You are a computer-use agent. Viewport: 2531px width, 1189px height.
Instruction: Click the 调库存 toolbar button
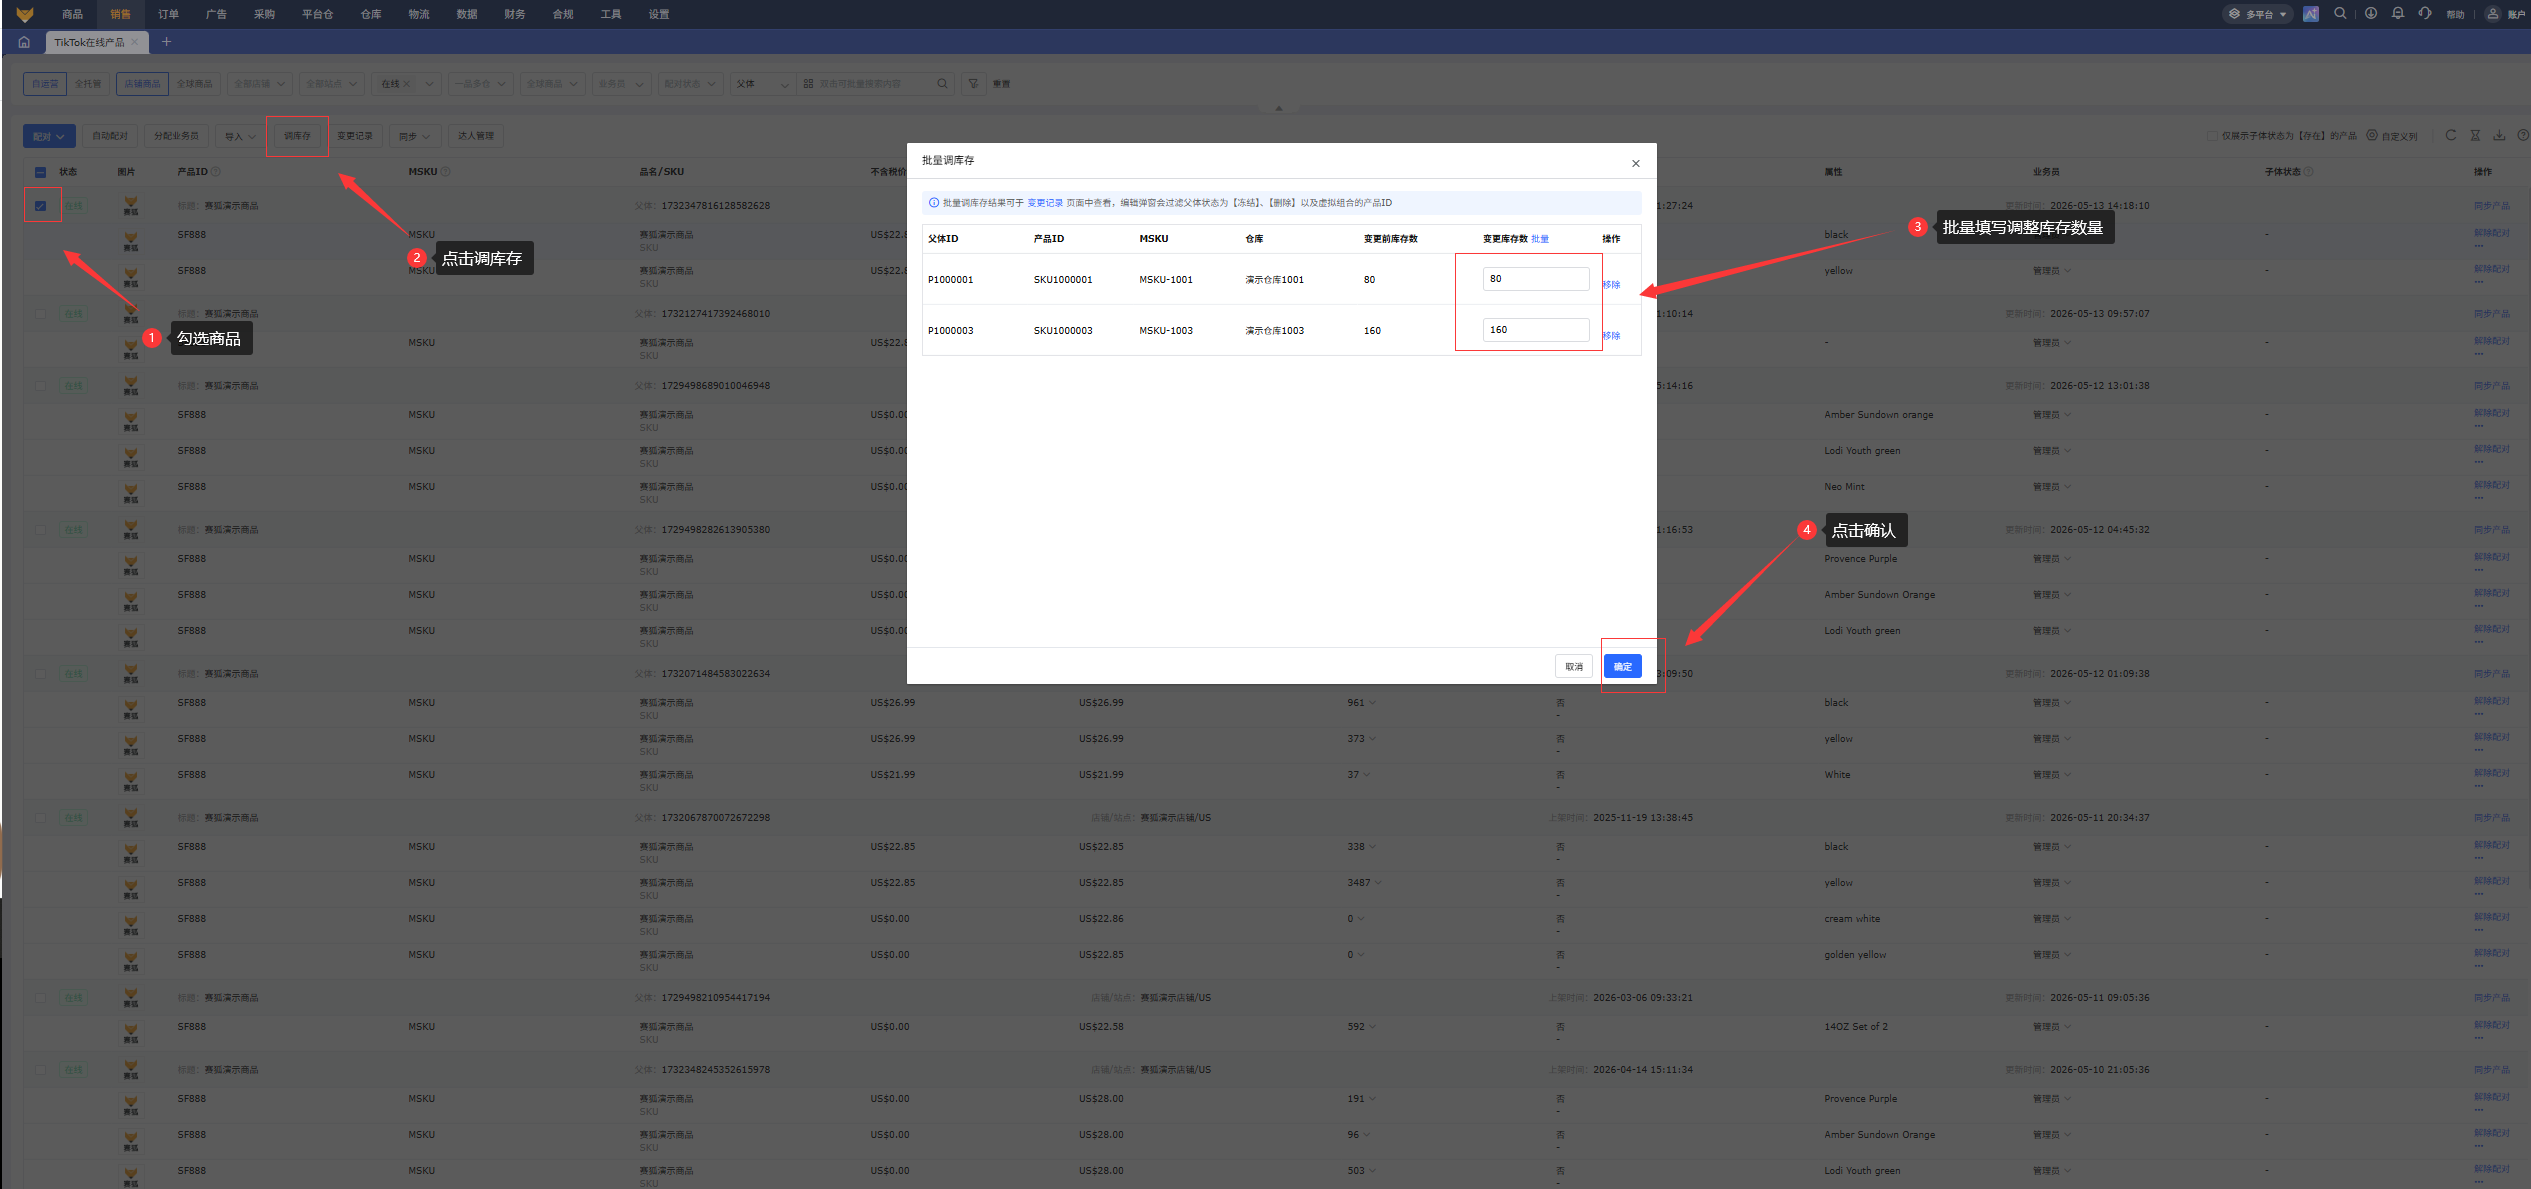pyautogui.click(x=297, y=136)
